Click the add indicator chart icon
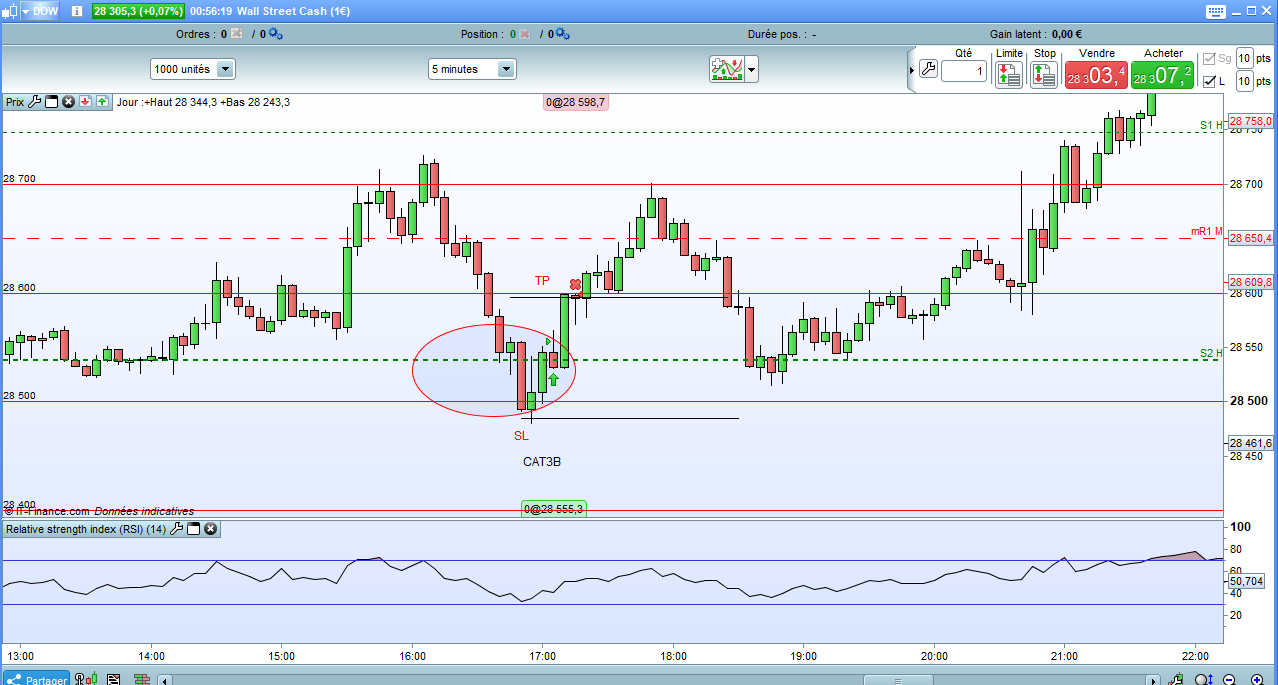Screen dimensions: 1278x685 [x=725, y=69]
